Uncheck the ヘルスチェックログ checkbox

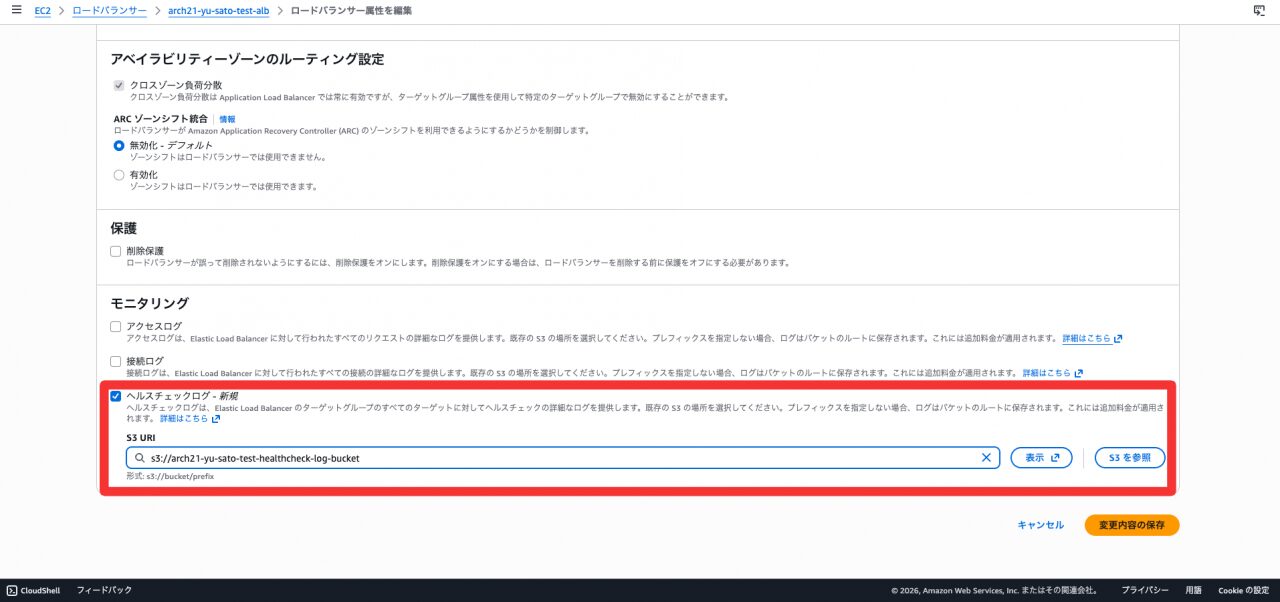[x=116, y=396]
